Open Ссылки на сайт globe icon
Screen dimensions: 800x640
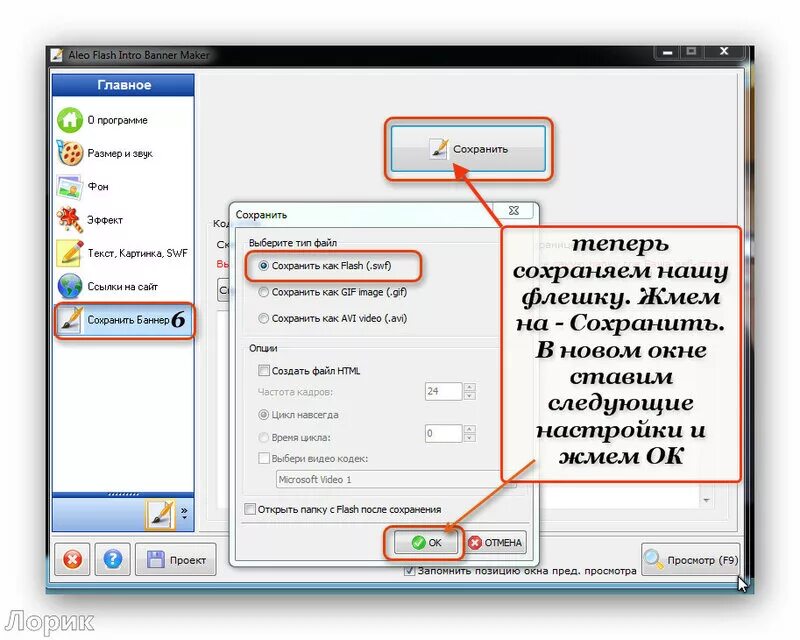click(69, 286)
